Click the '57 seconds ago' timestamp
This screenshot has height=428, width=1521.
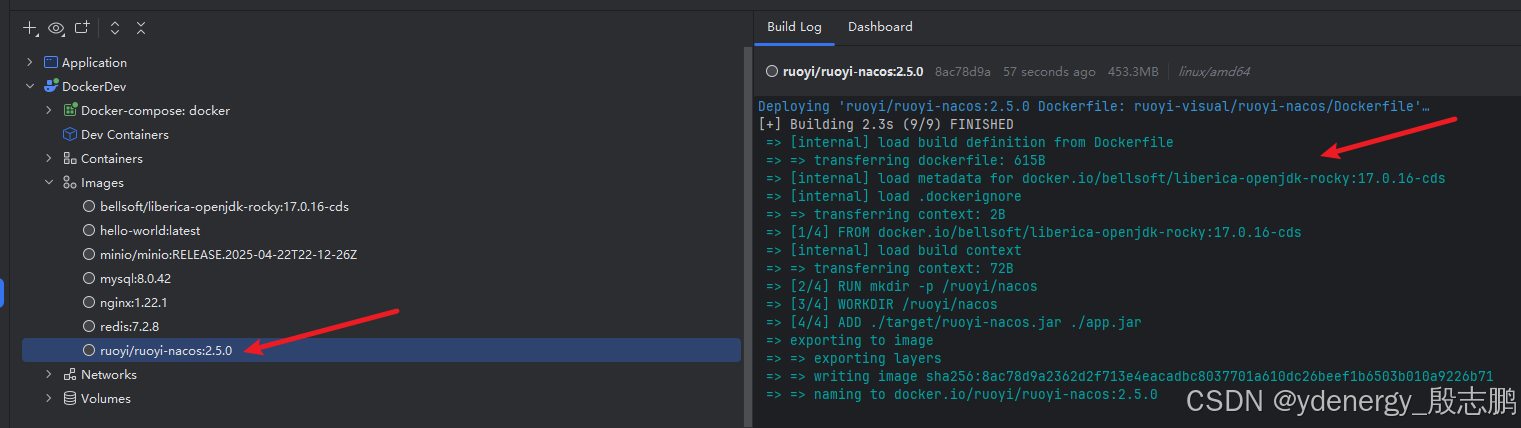pyautogui.click(x=1049, y=71)
